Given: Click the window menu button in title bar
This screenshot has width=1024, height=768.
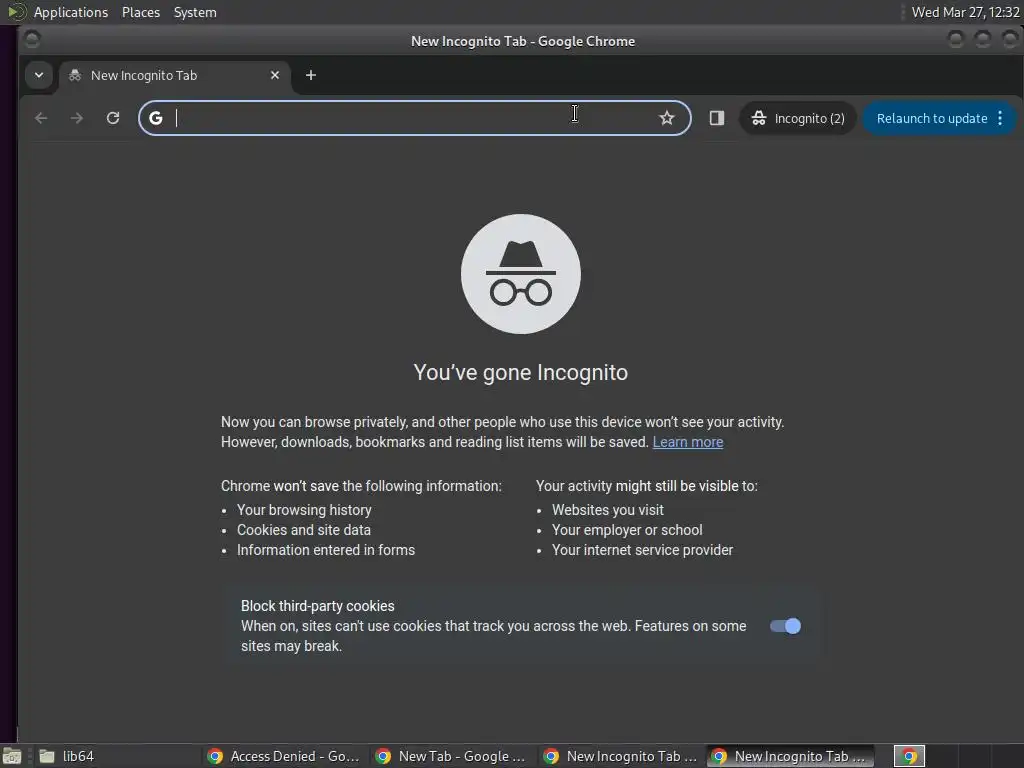Looking at the screenshot, I should point(31,40).
